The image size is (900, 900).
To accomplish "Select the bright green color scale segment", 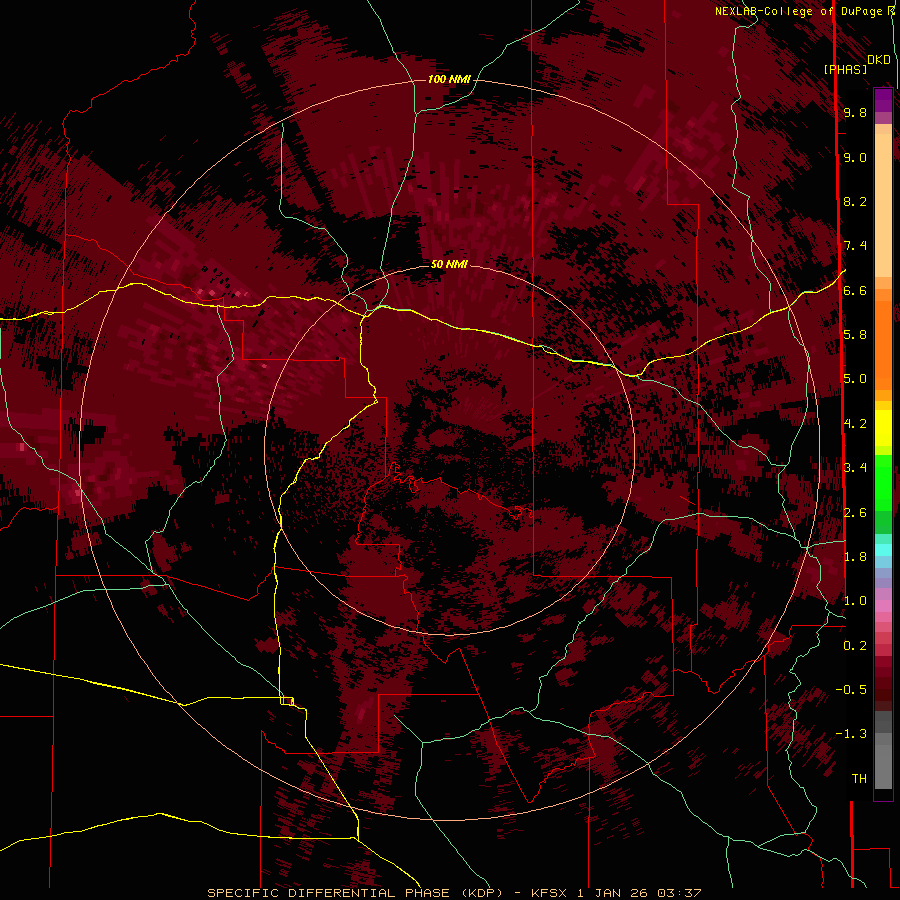I will (883, 482).
